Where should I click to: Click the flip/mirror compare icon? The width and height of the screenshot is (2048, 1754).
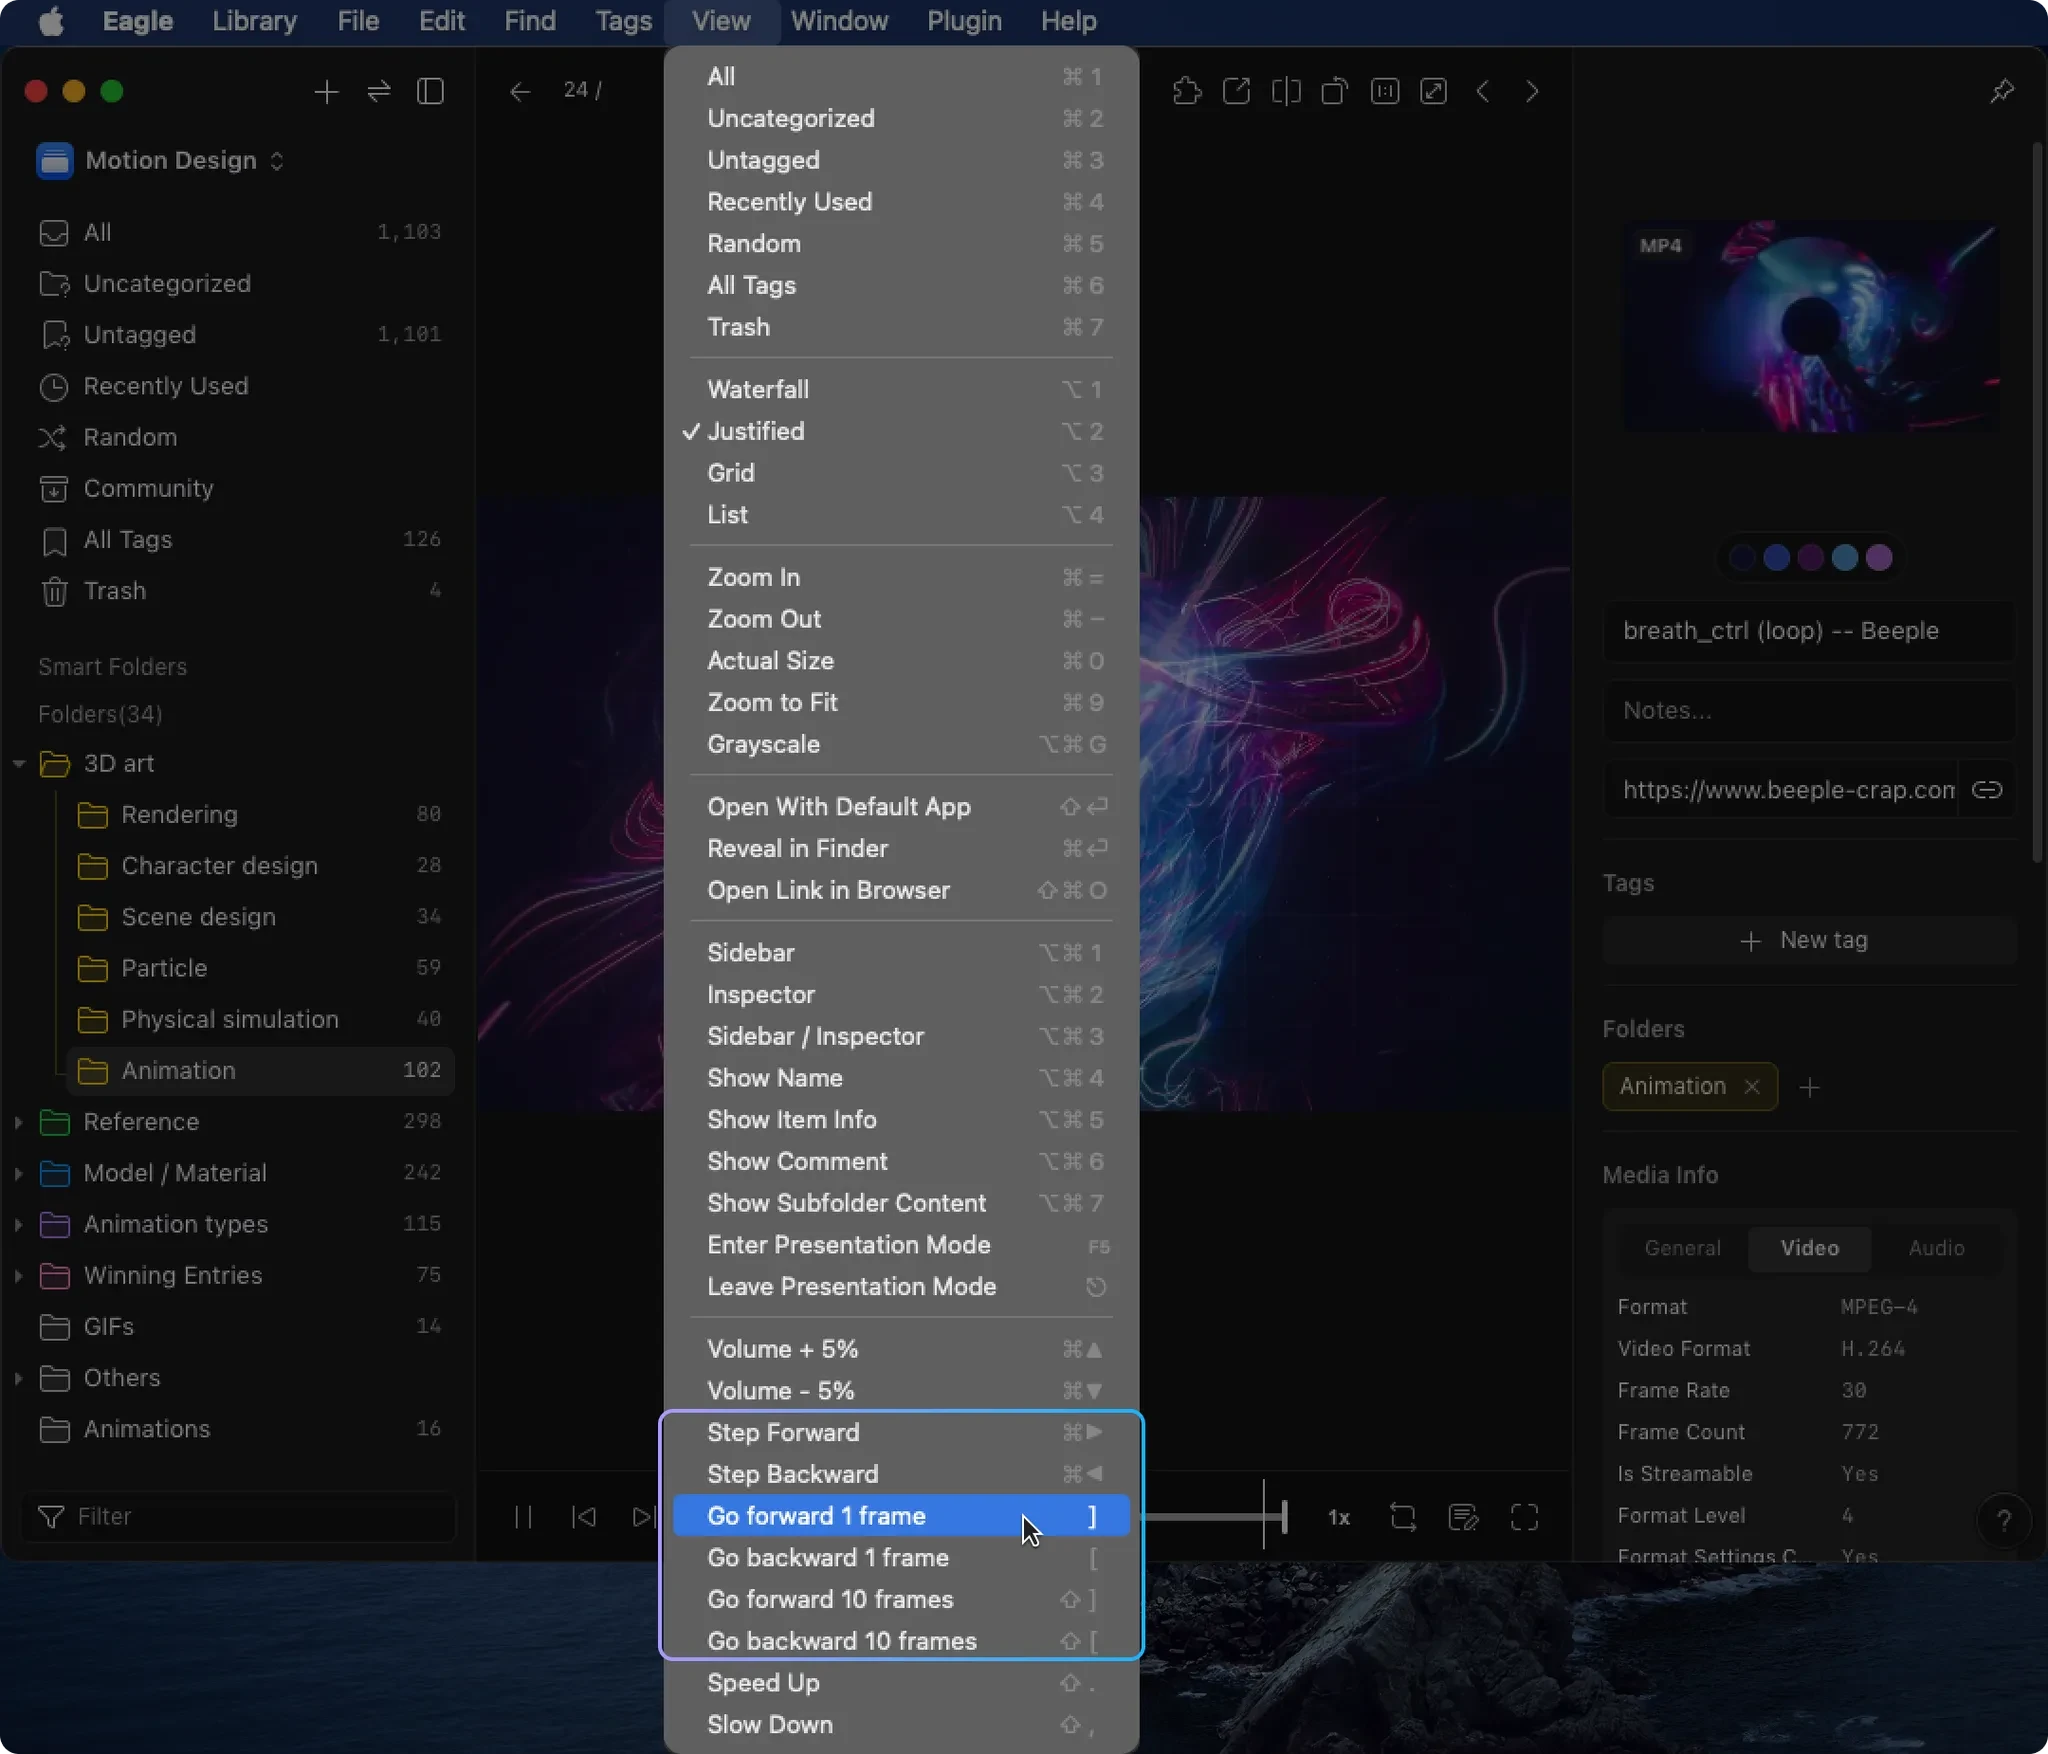coord(1286,92)
